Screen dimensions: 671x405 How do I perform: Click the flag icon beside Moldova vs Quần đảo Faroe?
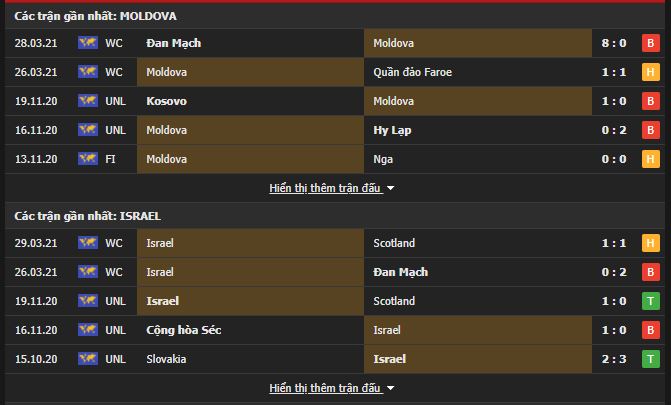tap(87, 72)
